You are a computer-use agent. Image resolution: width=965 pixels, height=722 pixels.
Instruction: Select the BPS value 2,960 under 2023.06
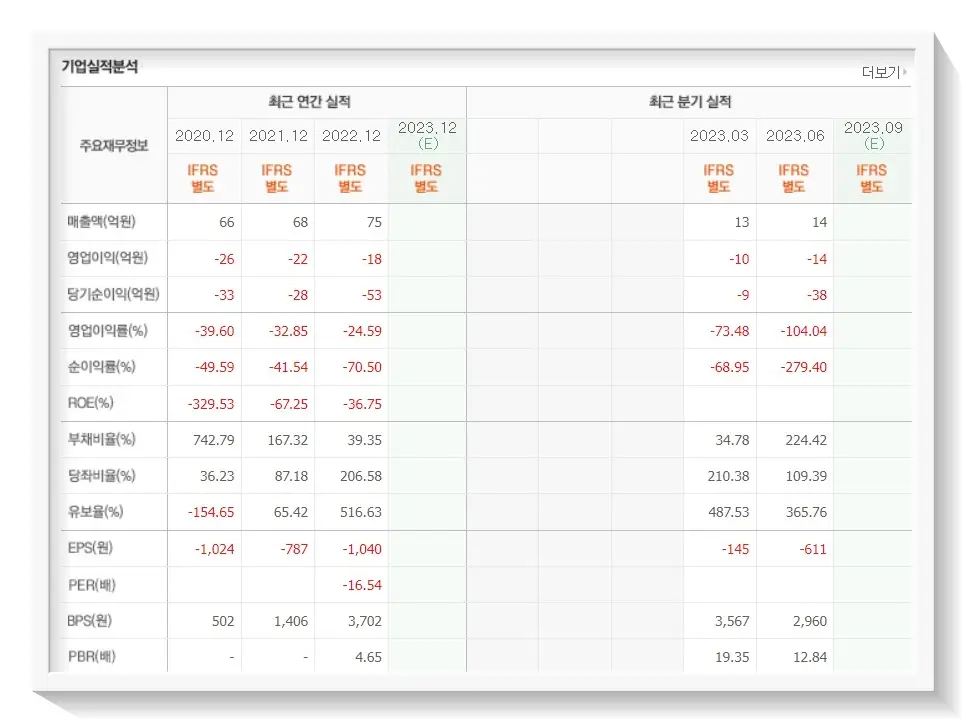pyautogui.click(x=810, y=620)
